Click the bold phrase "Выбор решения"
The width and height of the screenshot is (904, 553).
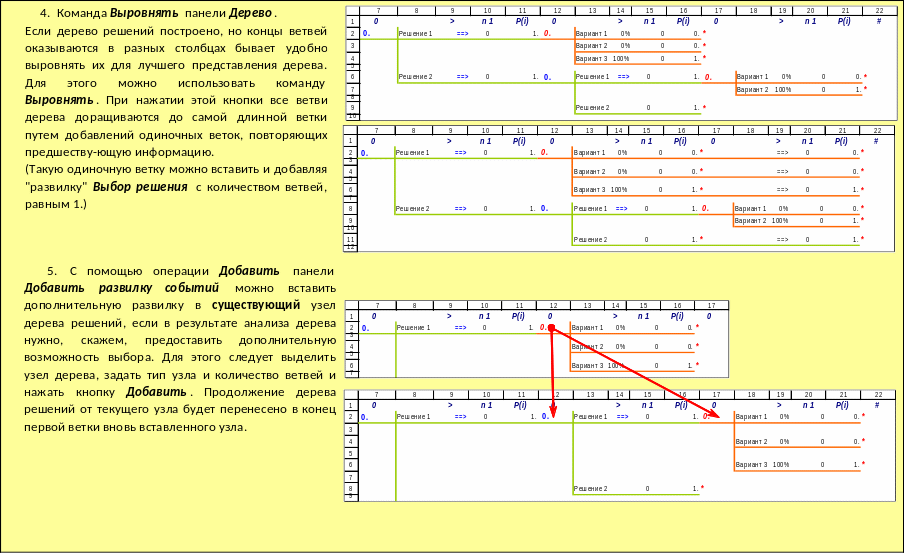pyautogui.click(x=140, y=187)
